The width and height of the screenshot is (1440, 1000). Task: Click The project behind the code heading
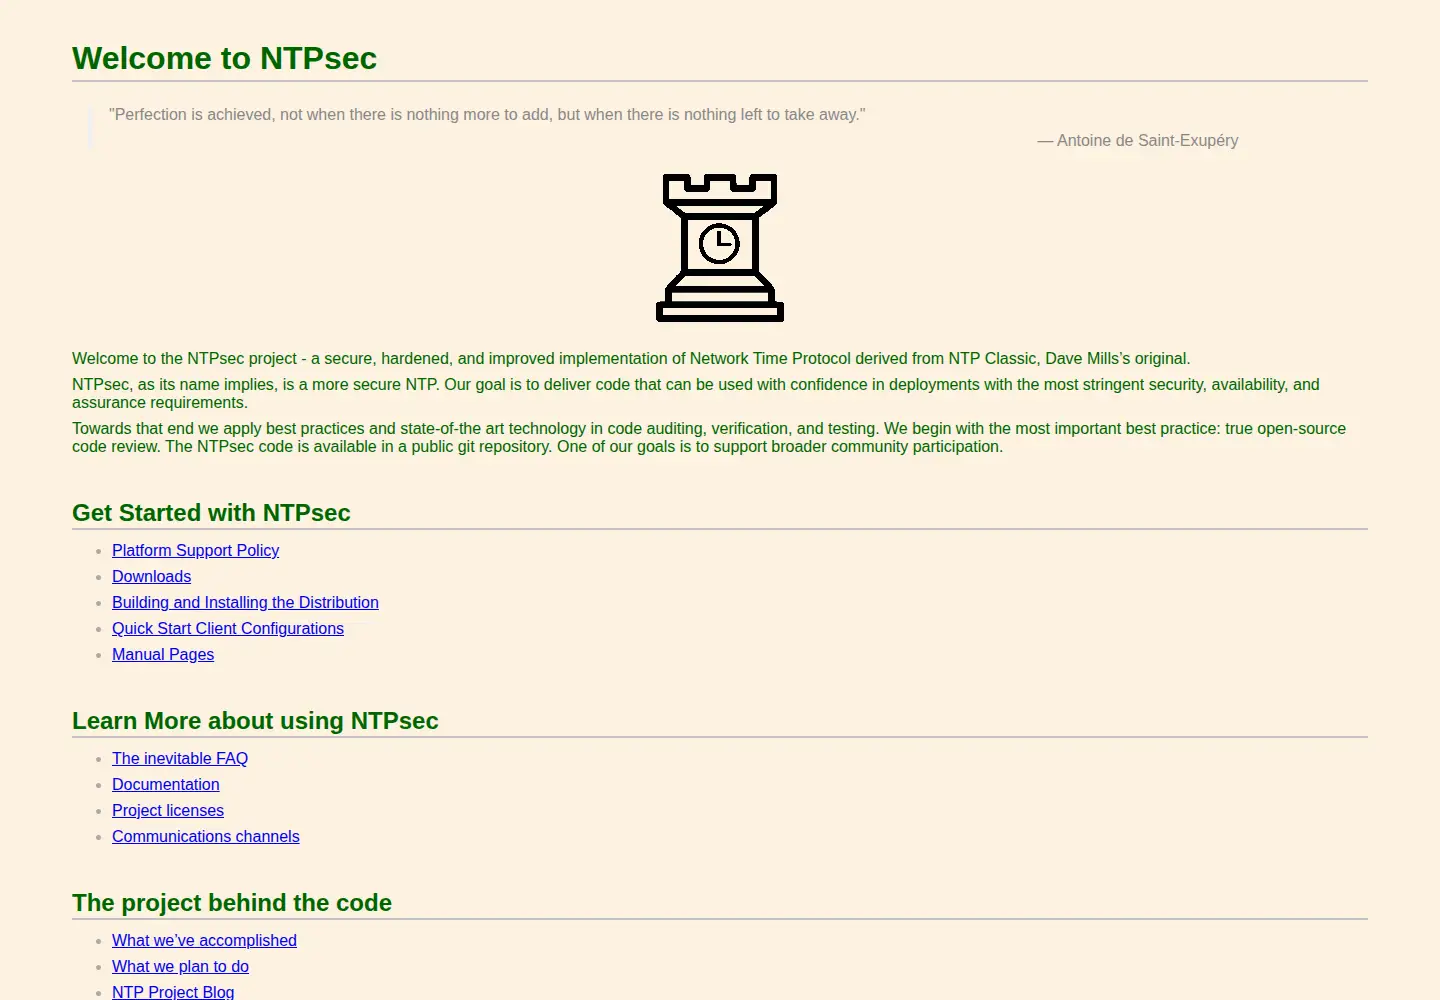click(232, 903)
